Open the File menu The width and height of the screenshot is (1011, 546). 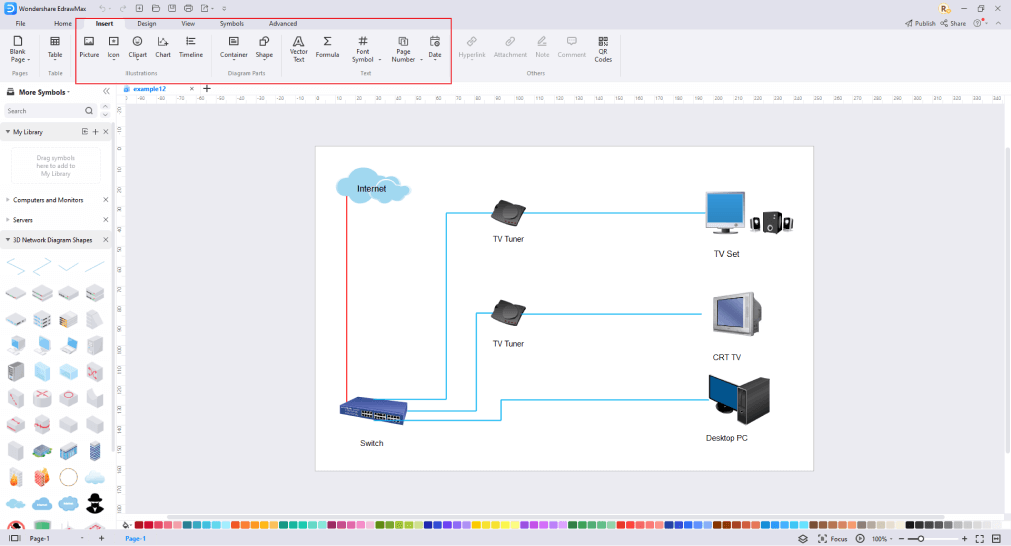point(21,23)
